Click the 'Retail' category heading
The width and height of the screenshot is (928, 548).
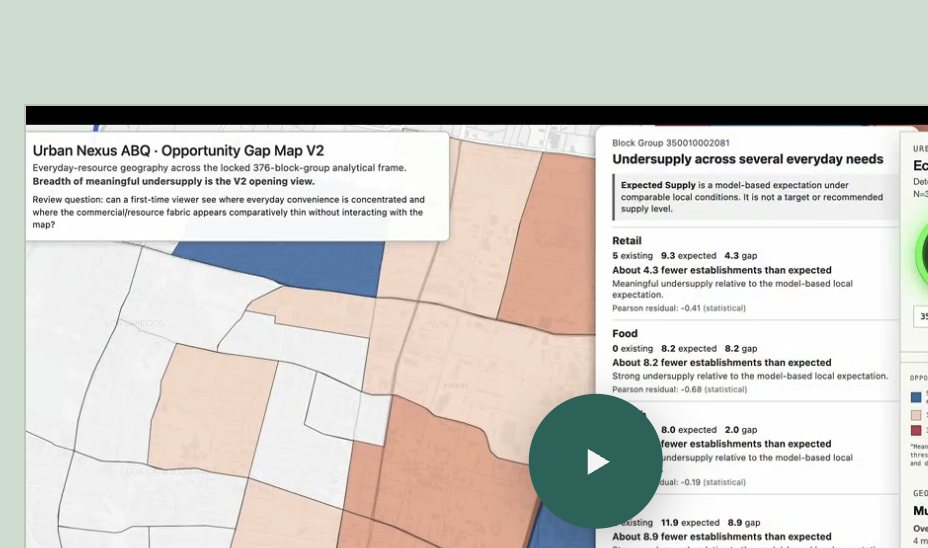click(x=627, y=241)
